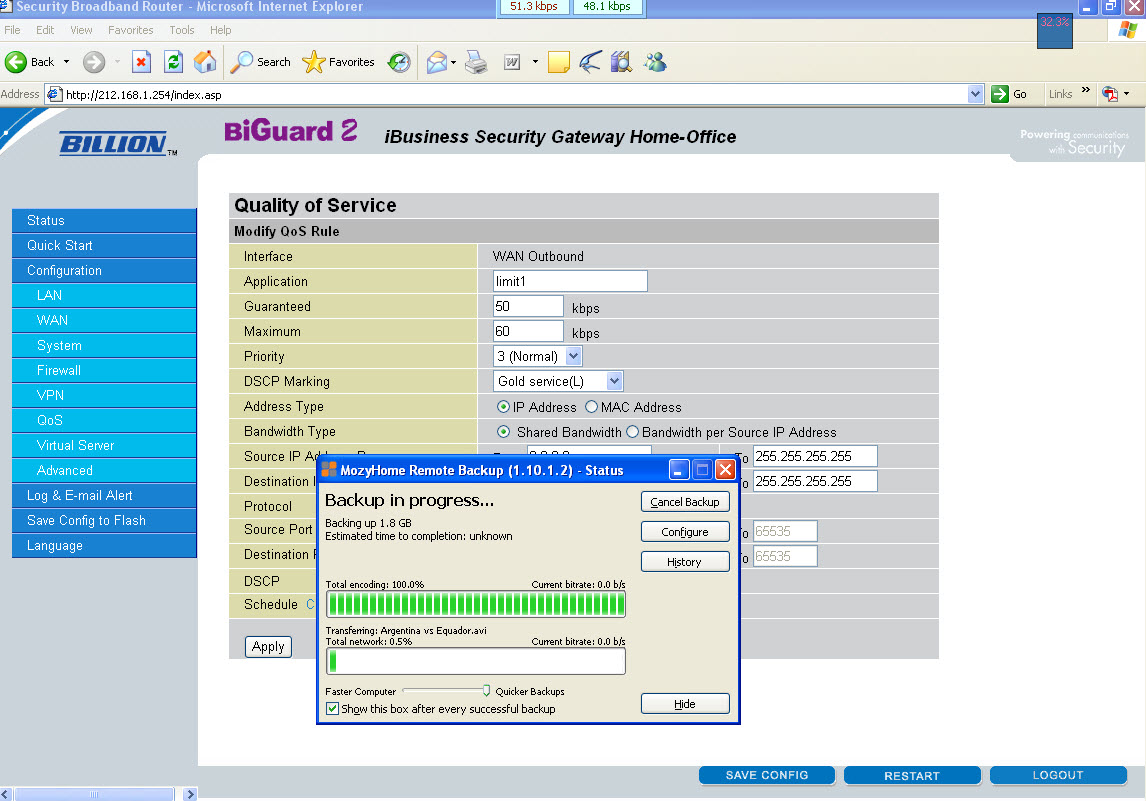The image size is (1146, 801).
Task: Open the Back button history arrow
Action: coord(67,62)
